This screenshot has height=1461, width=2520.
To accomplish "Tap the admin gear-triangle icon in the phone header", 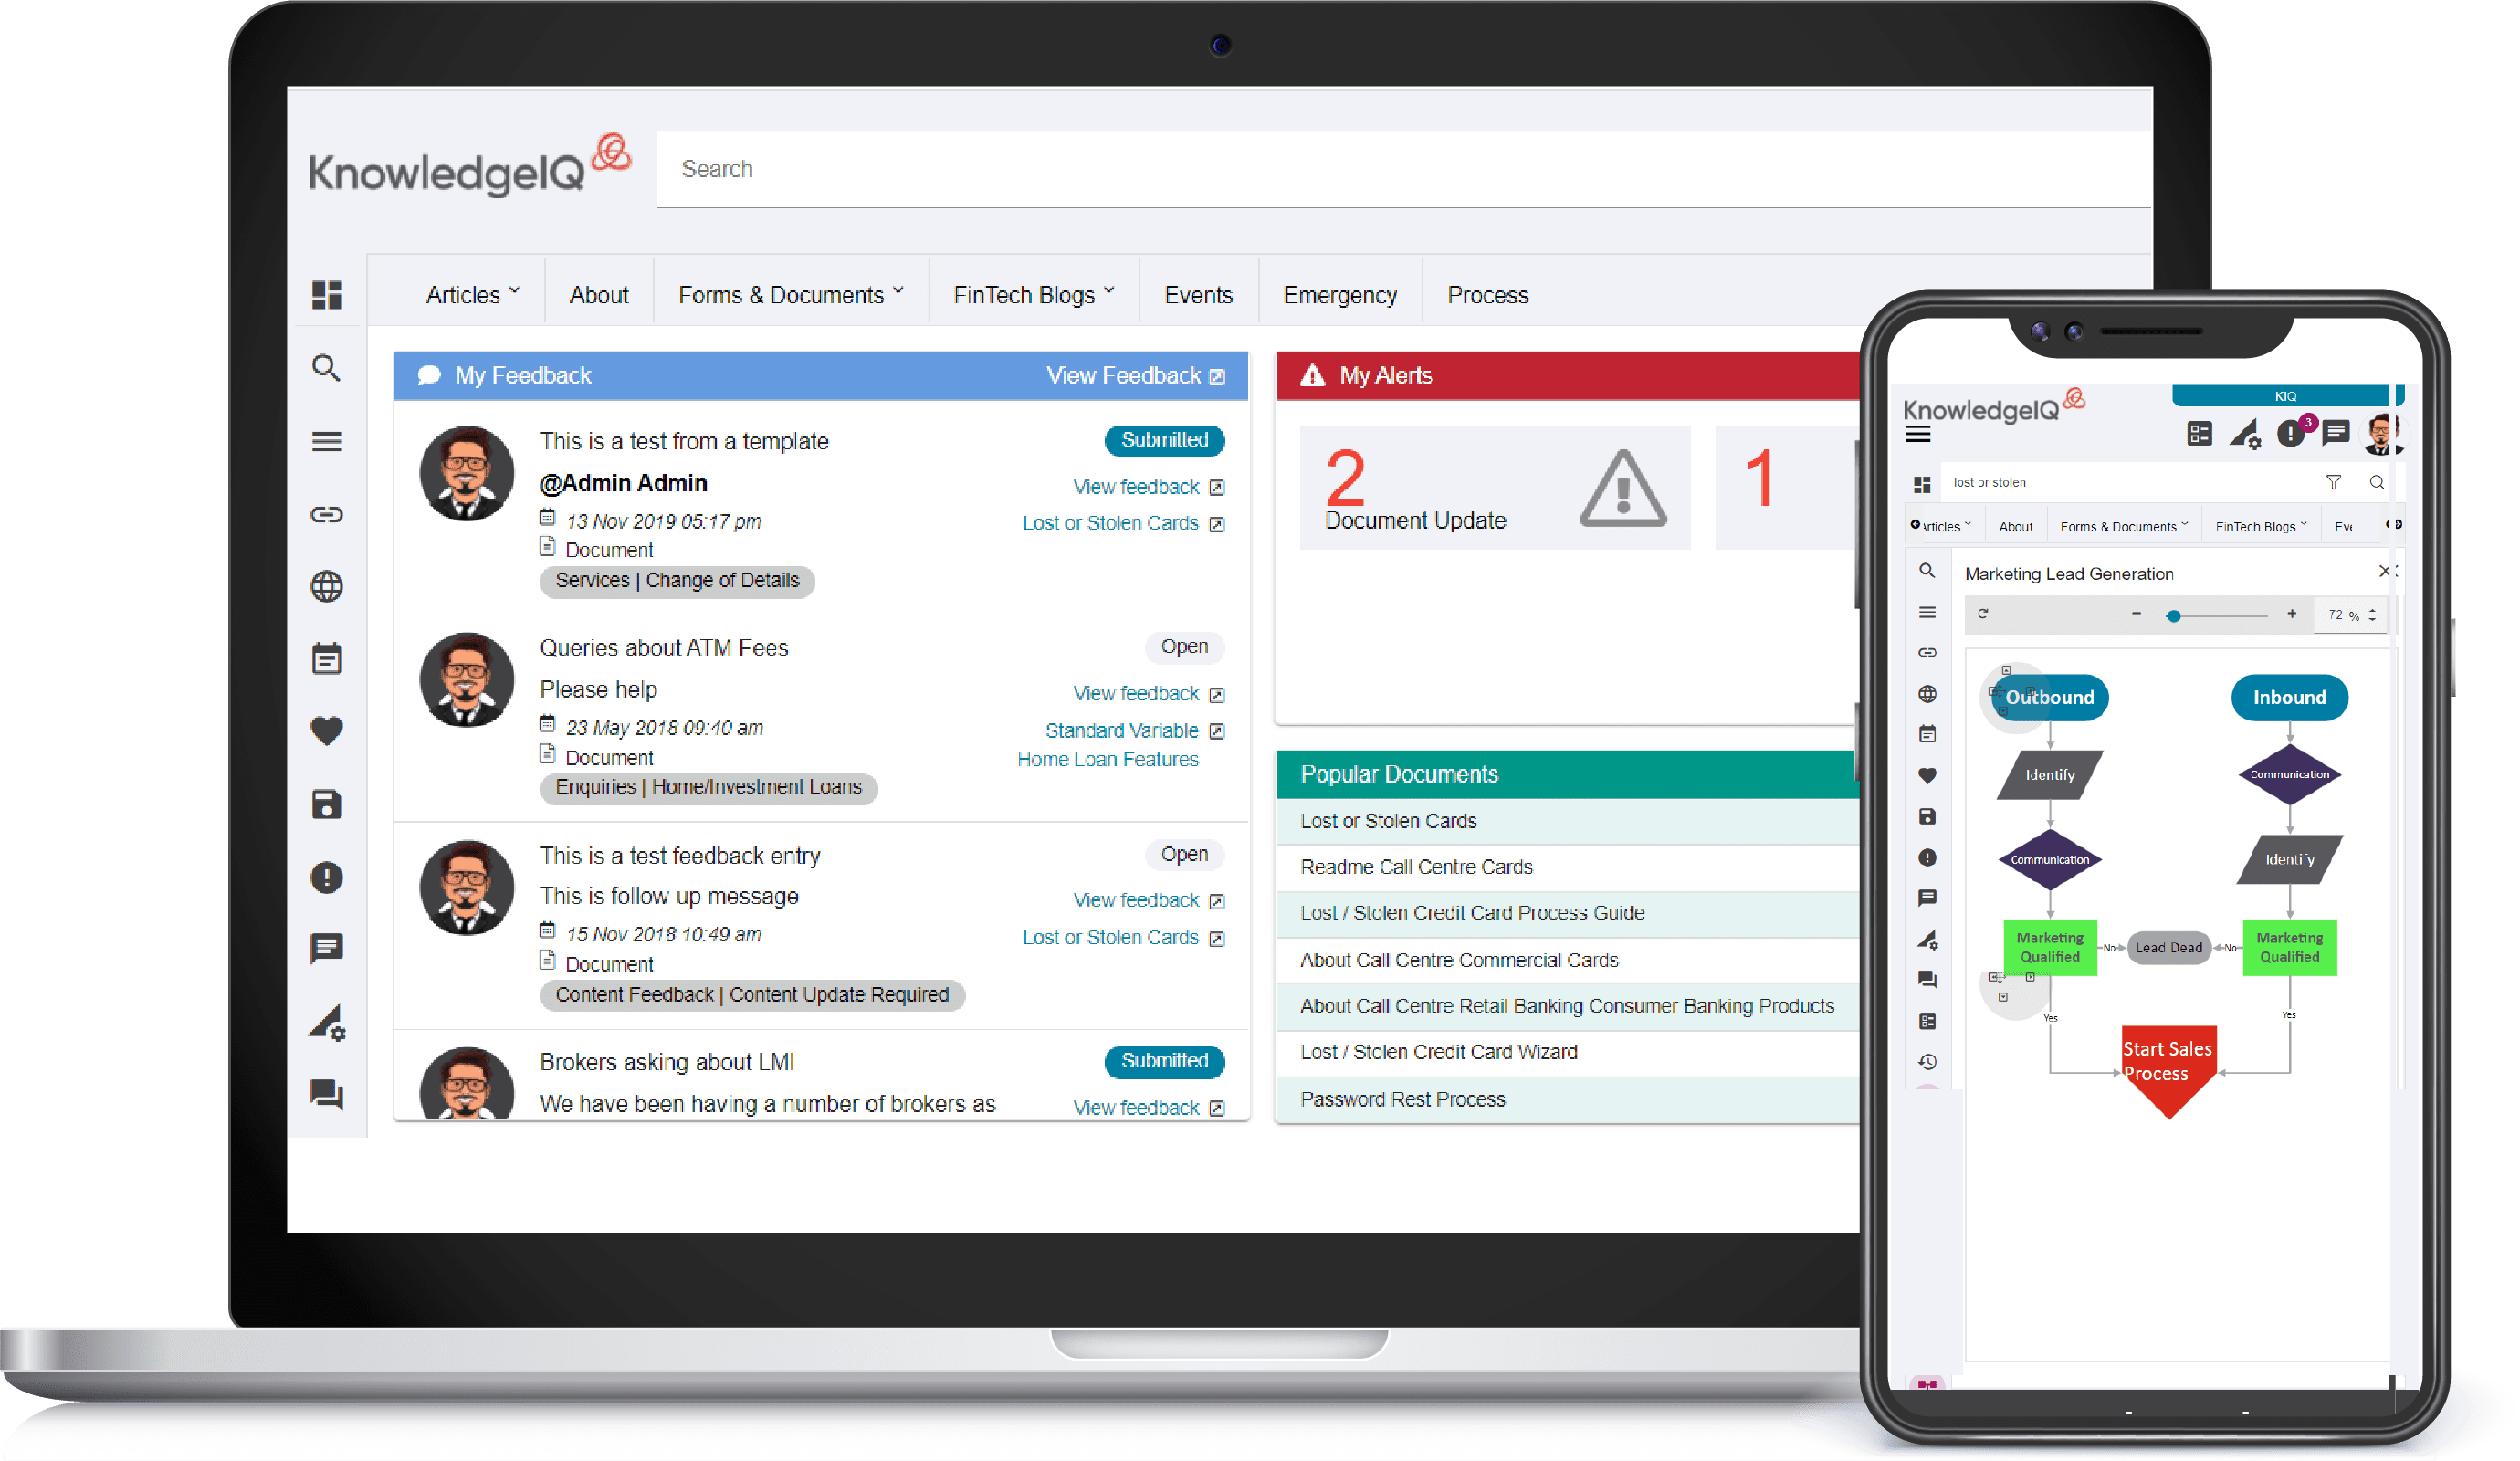I will coord(2245,434).
